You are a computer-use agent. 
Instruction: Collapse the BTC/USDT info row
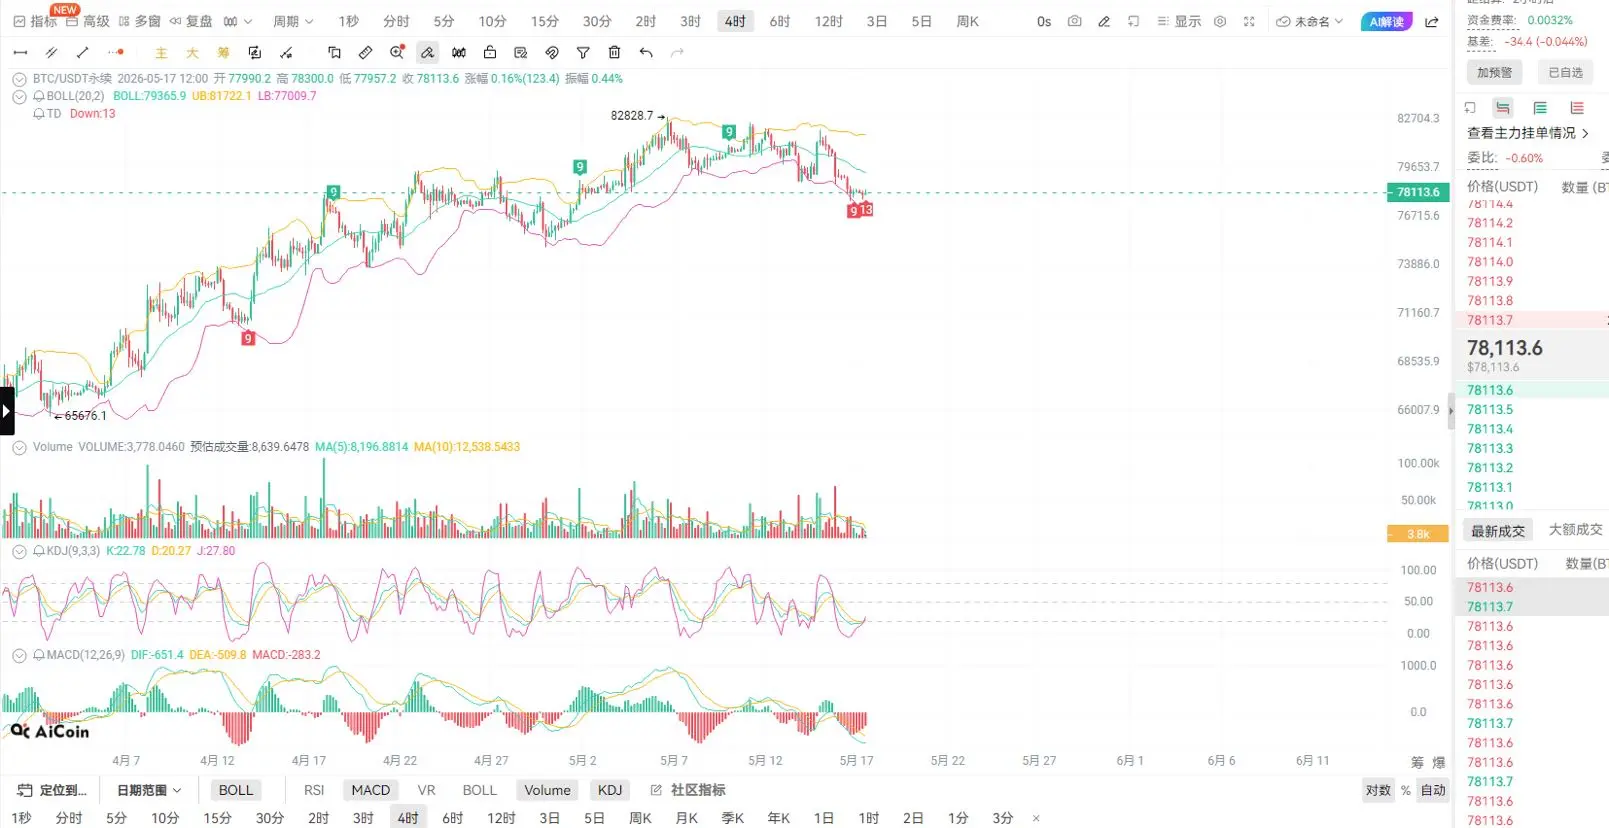(x=19, y=79)
